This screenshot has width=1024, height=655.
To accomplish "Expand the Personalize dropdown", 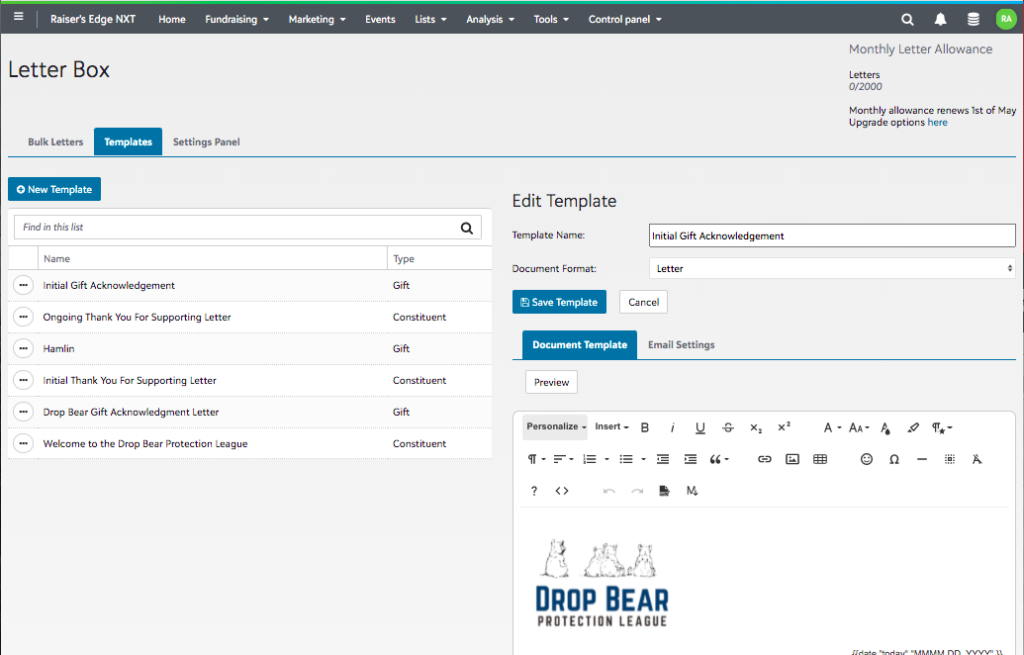I will pyautogui.click(x=557, y=427).
